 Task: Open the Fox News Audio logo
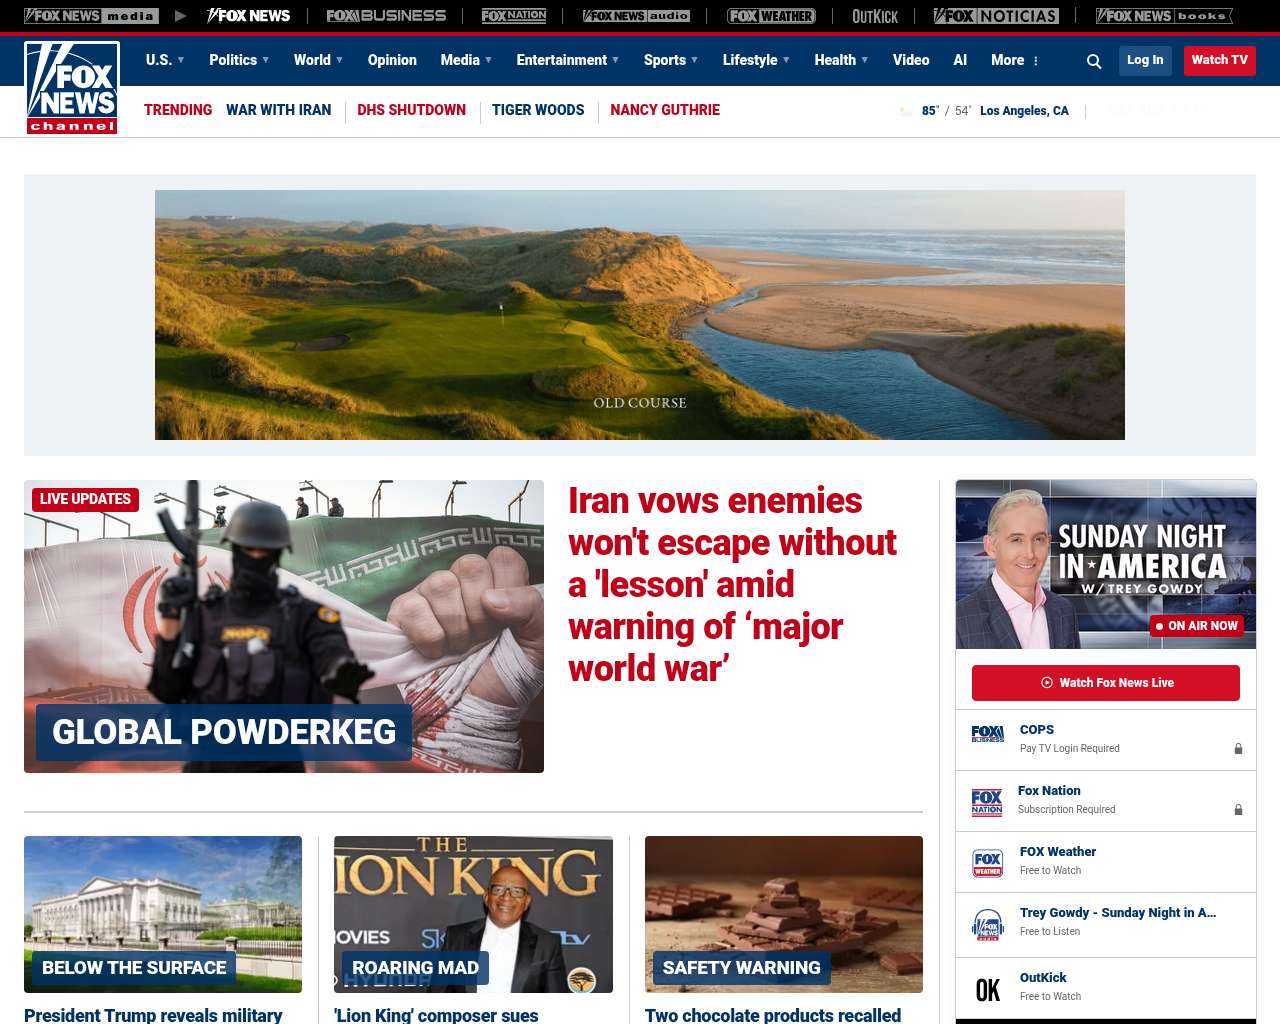pos(637,16)
